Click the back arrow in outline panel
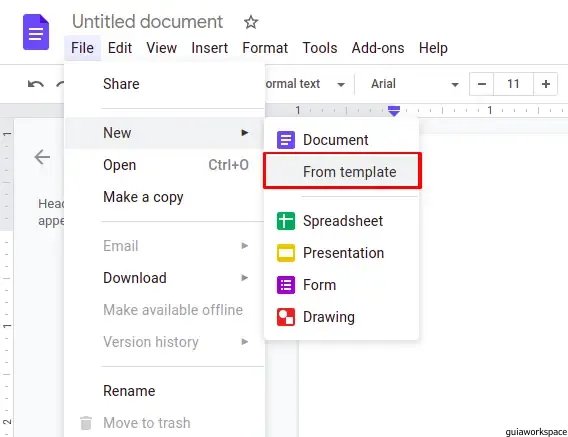This screenshot has width=568, height=437. [x=42, y=157]
